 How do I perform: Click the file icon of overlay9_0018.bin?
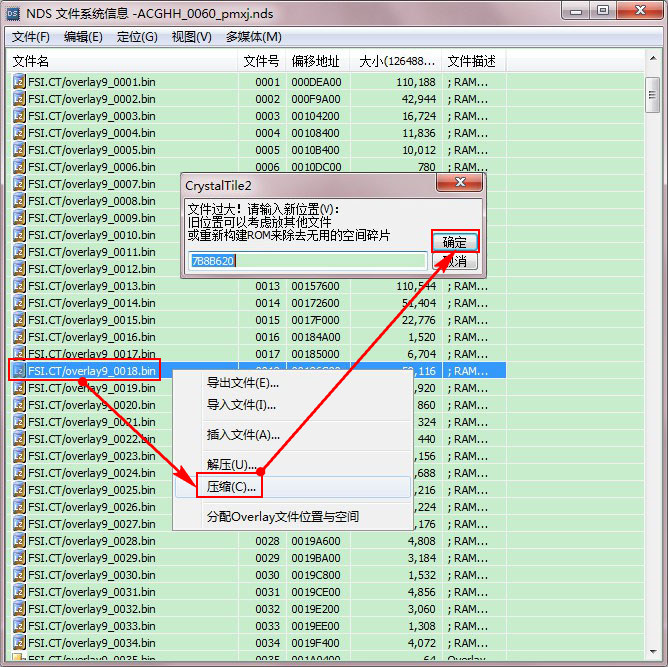[19, 371]
